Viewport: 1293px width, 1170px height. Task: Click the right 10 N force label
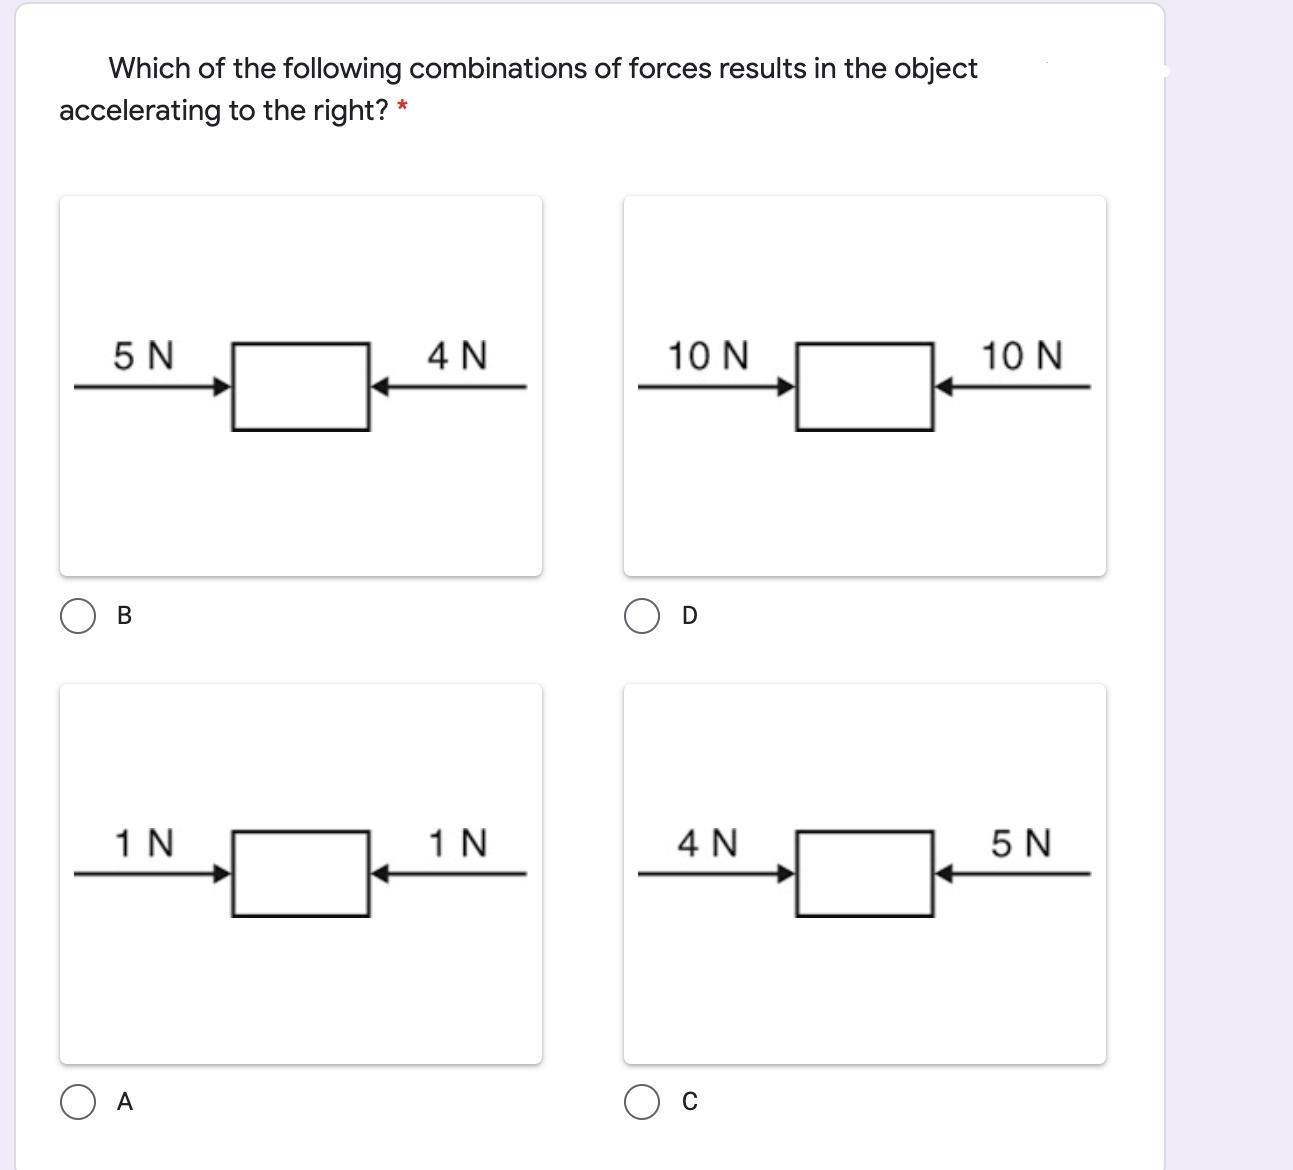tap(1022, 355)
